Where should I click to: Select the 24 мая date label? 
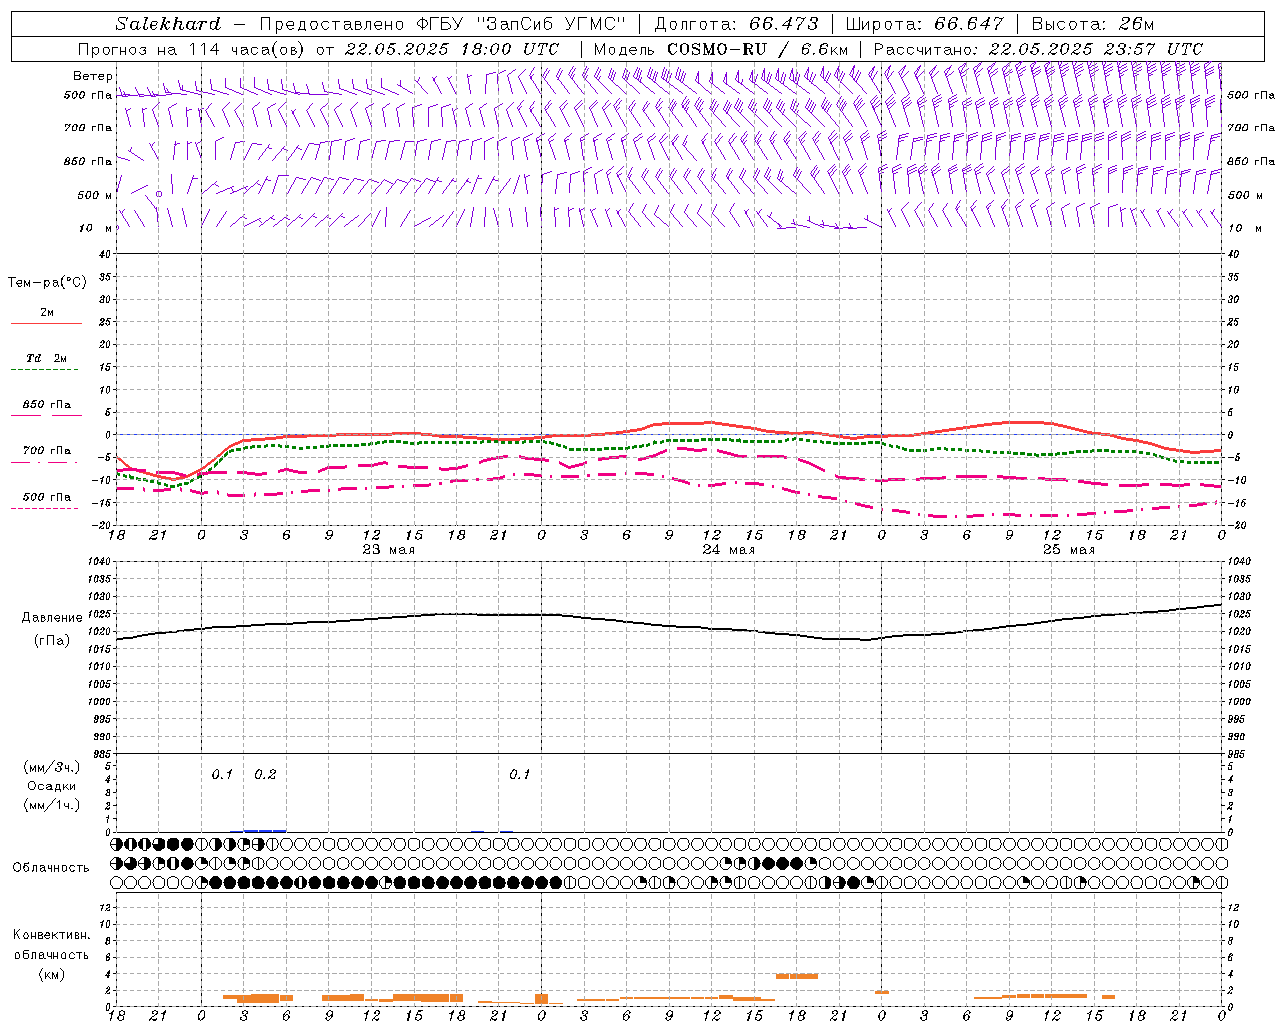tap(728, 550)
